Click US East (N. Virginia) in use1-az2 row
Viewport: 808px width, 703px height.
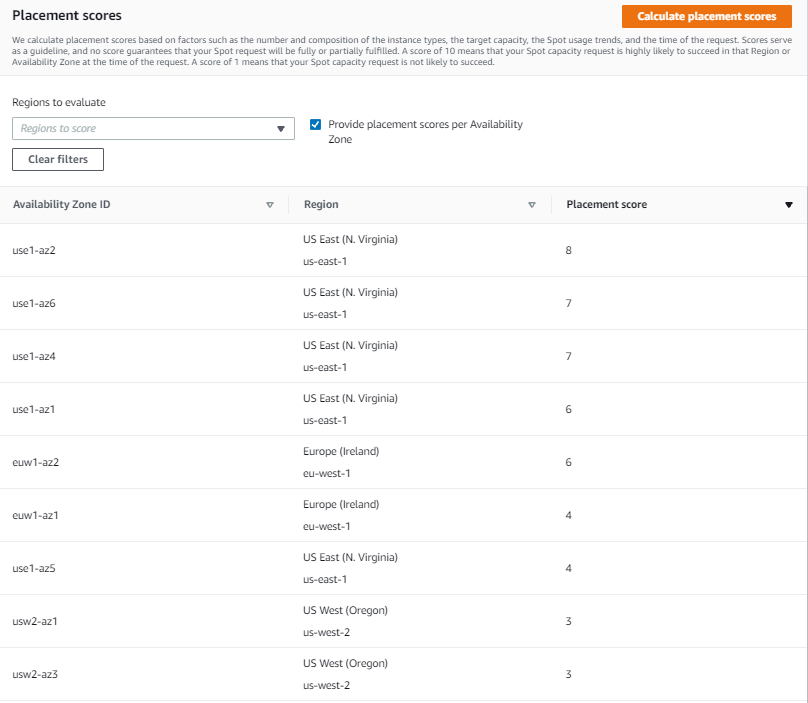pos(350,240)
